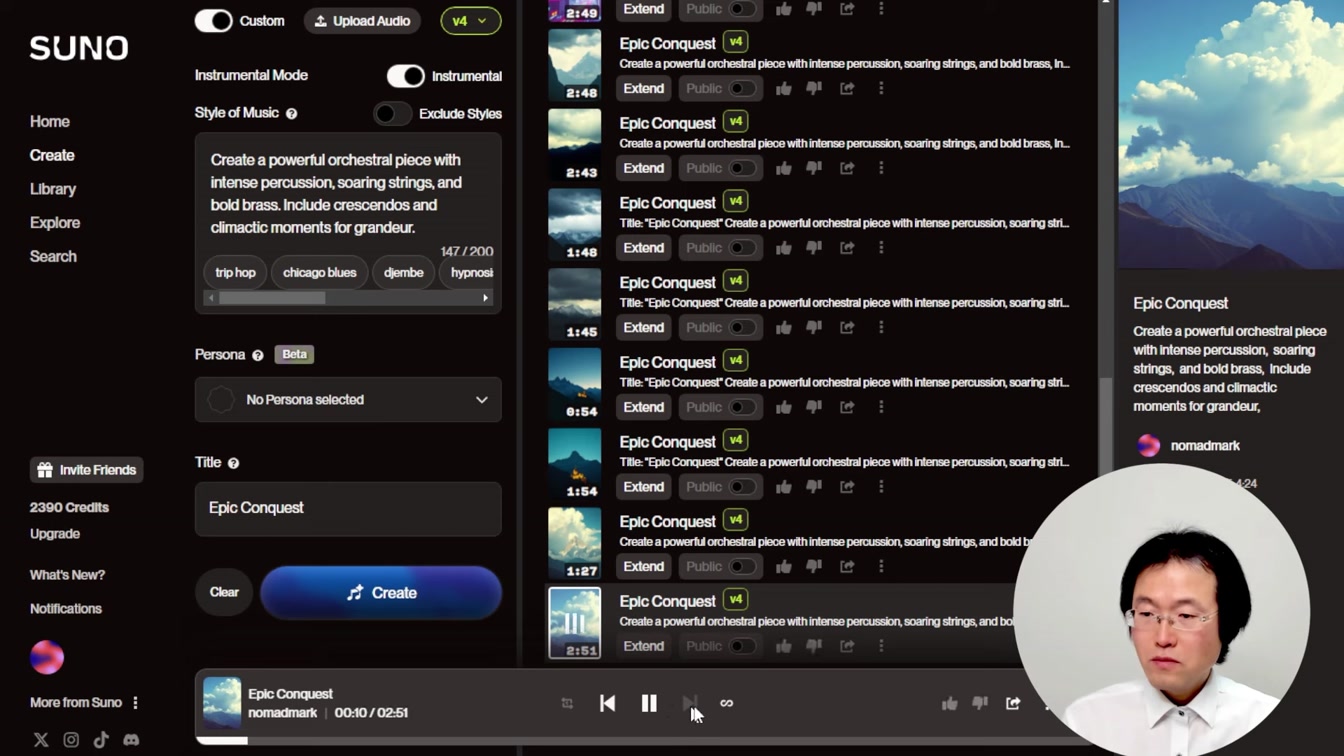The image size is (1344, 756).
Task: Share current song from player bar
Action: click(1013, 704)
